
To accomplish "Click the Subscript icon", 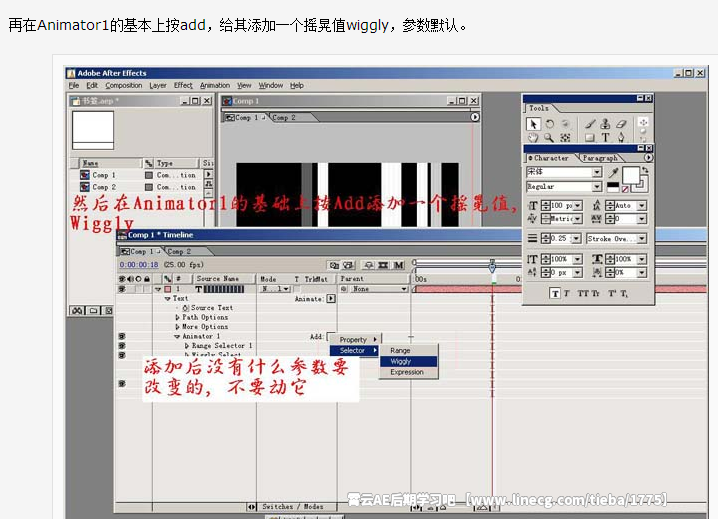I will tap(625, 294).
